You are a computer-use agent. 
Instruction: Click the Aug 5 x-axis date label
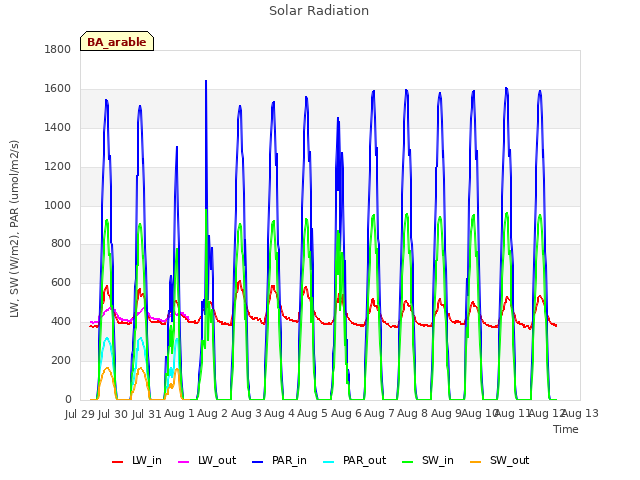click(x=313, y=413)
